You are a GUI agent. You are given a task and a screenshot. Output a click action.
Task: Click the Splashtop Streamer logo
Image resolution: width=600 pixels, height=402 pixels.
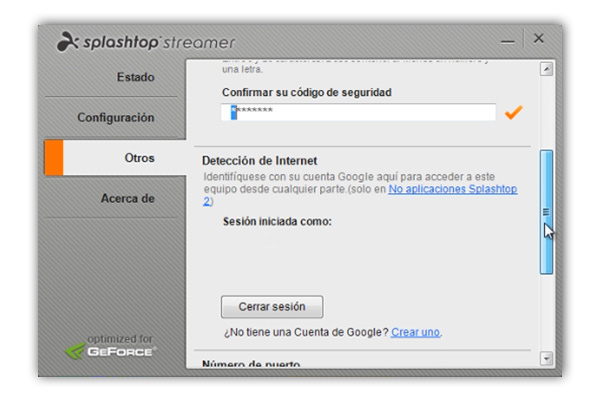pyautogui.click(x=146, y=42)
